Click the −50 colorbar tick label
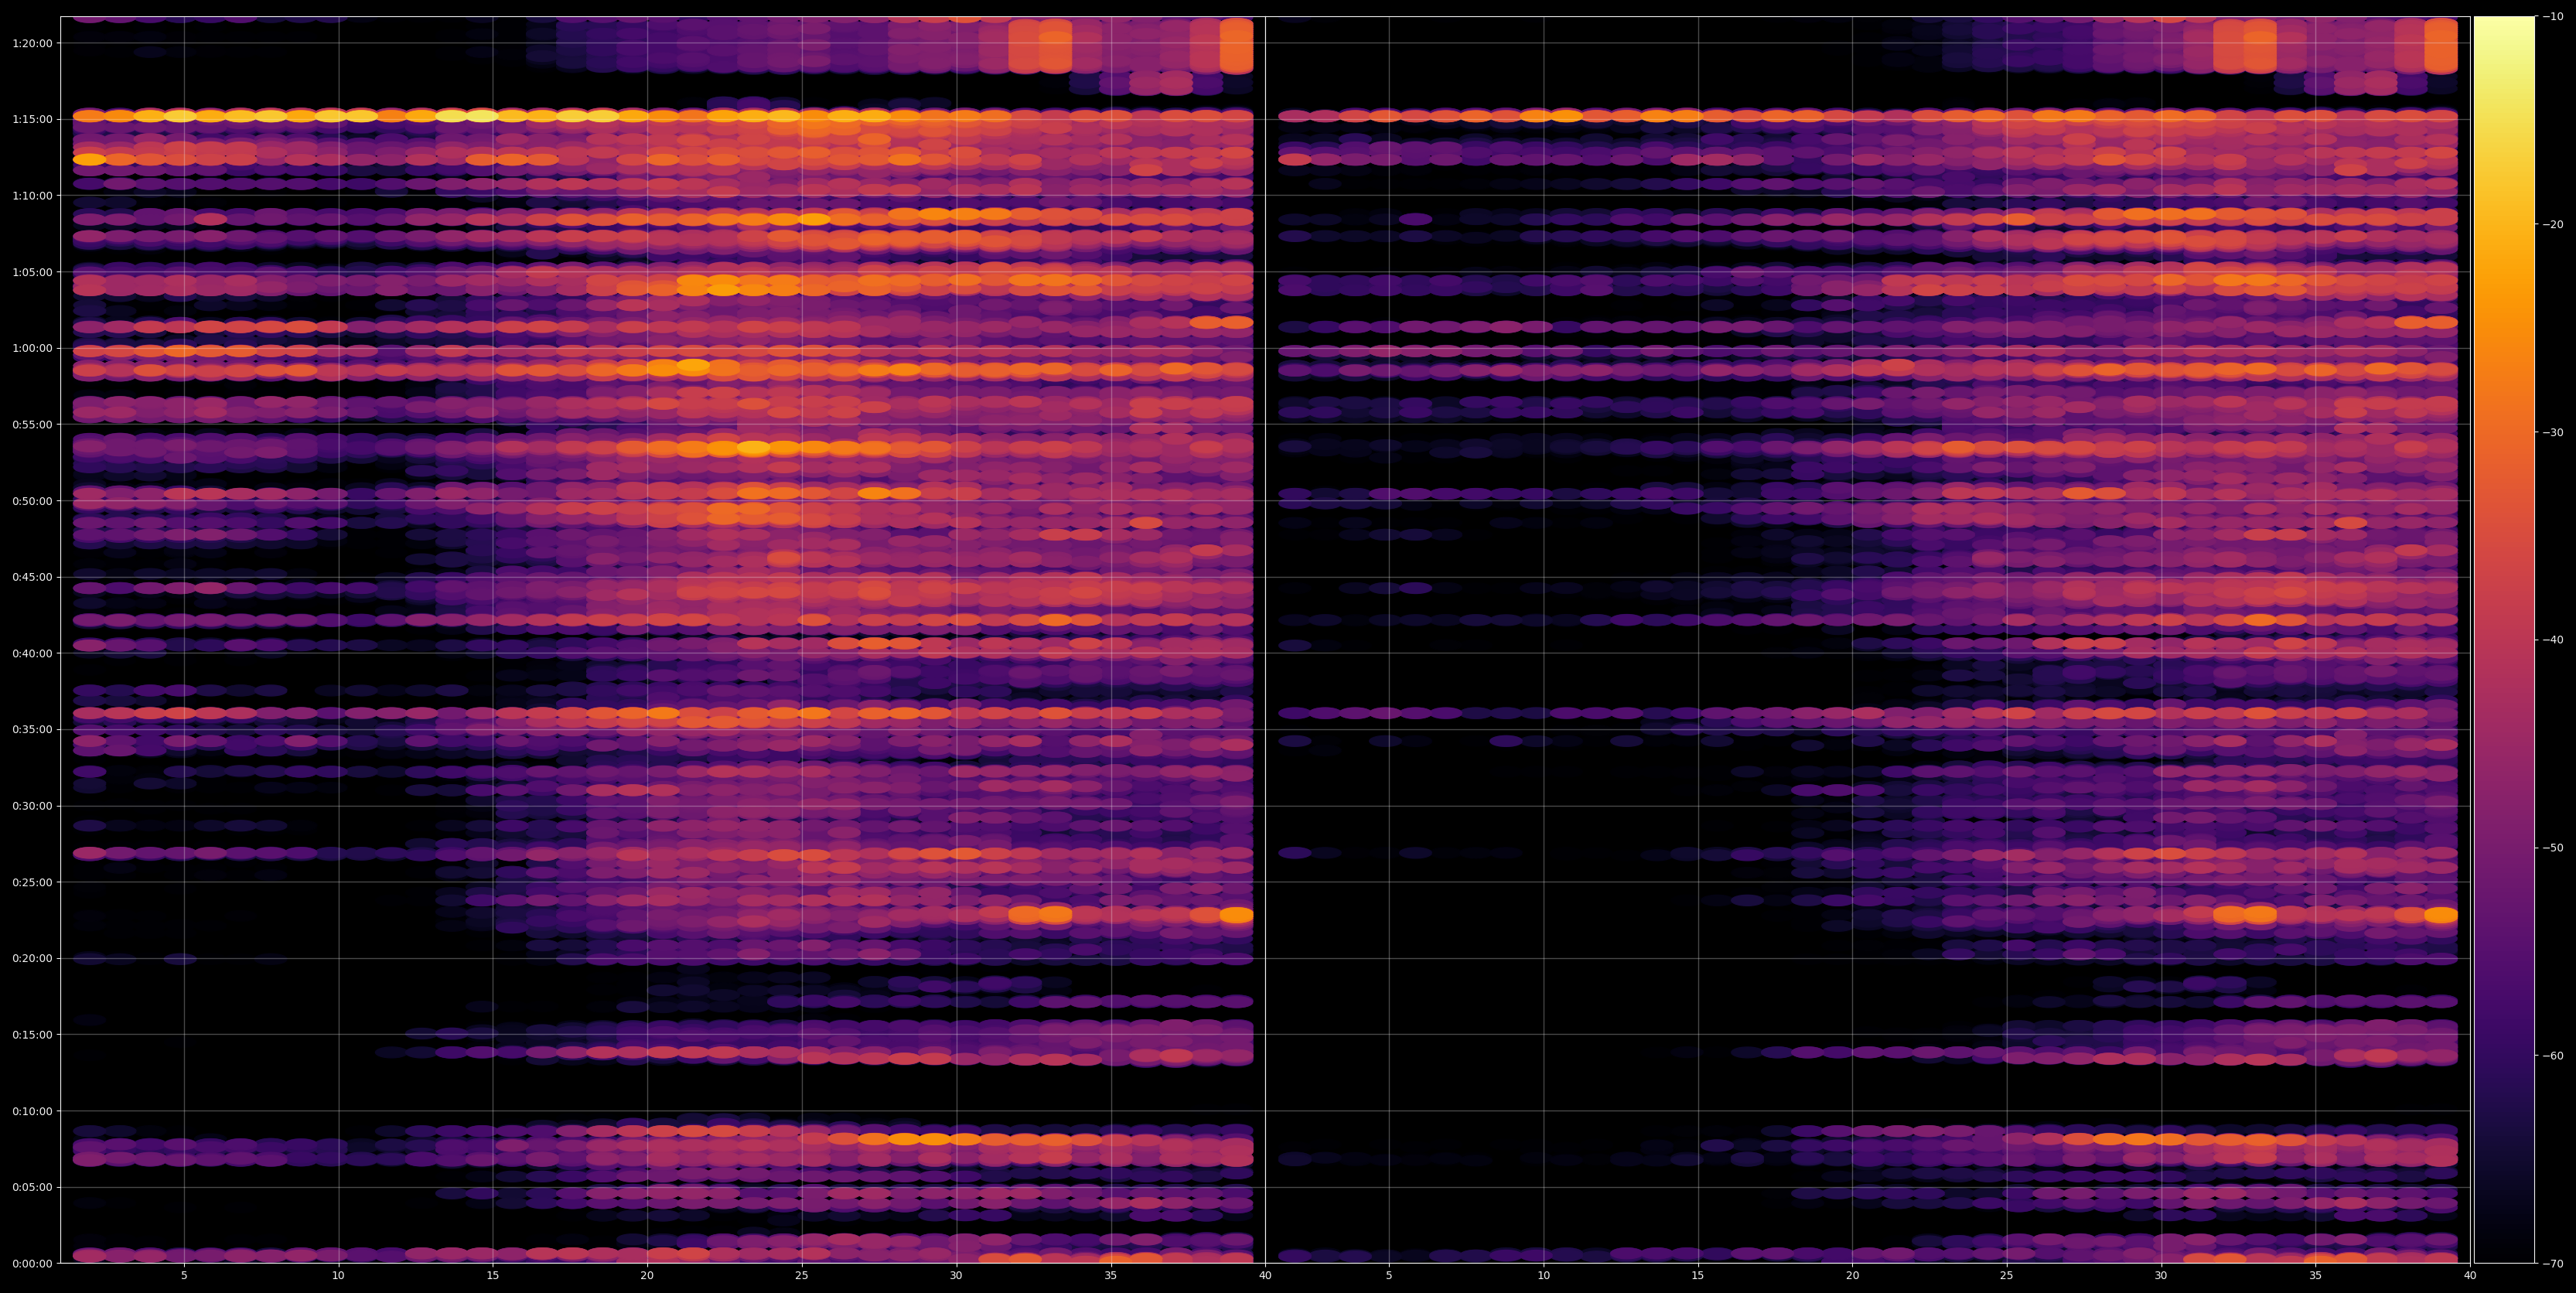This screenshot has width=2576, height=1293. 2553,848
